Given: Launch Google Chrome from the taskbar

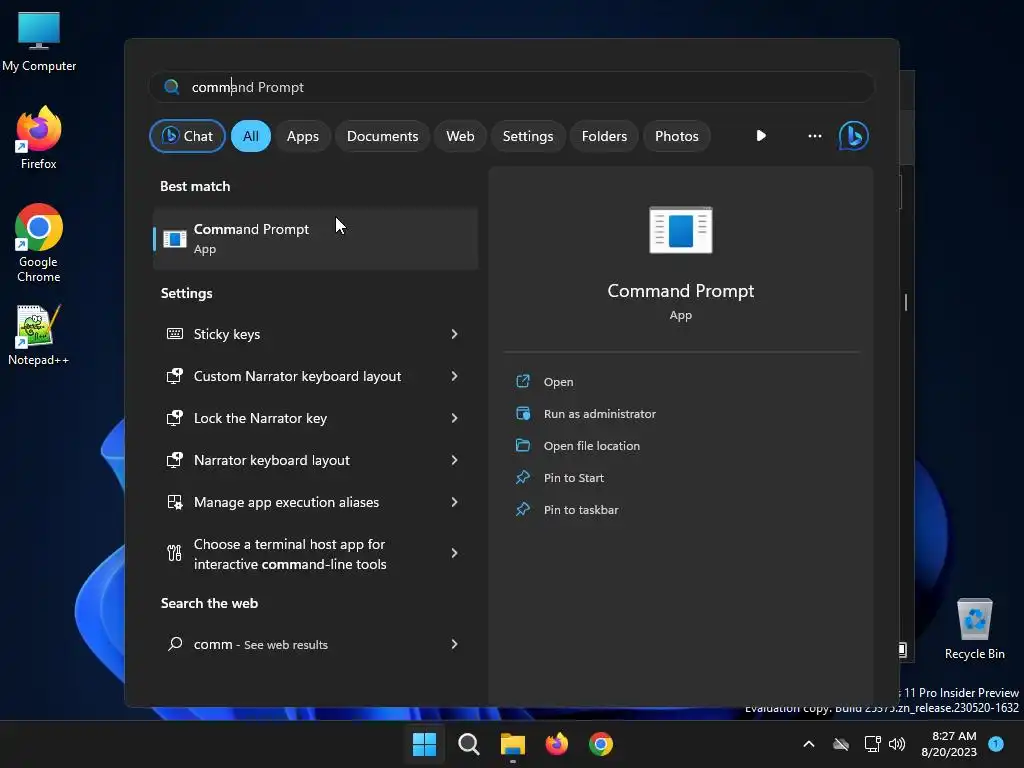Looking at the screenshot, I should click(601, 744).
